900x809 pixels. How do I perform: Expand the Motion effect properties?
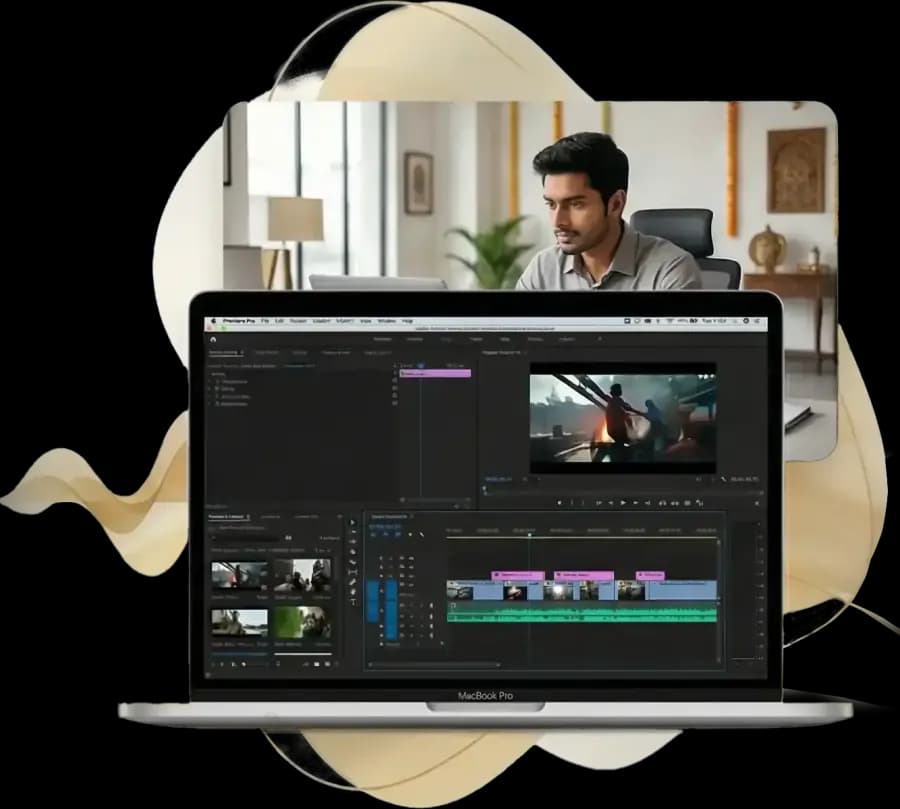point(210,381)
